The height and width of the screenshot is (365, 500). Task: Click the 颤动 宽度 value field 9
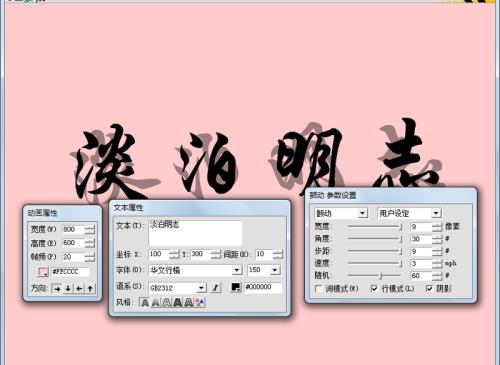pyautogui.click(x=421, y=227)
